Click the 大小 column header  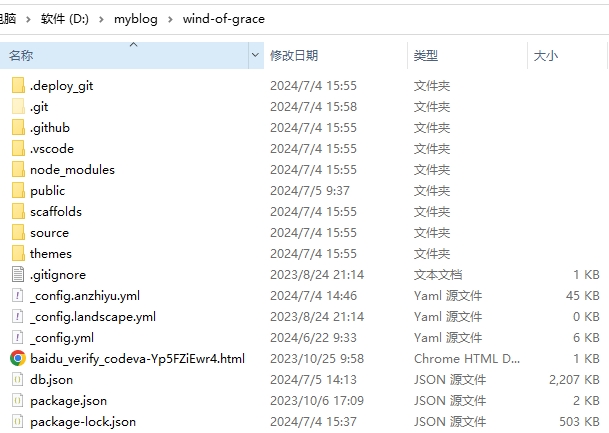(x=546, y=56)
